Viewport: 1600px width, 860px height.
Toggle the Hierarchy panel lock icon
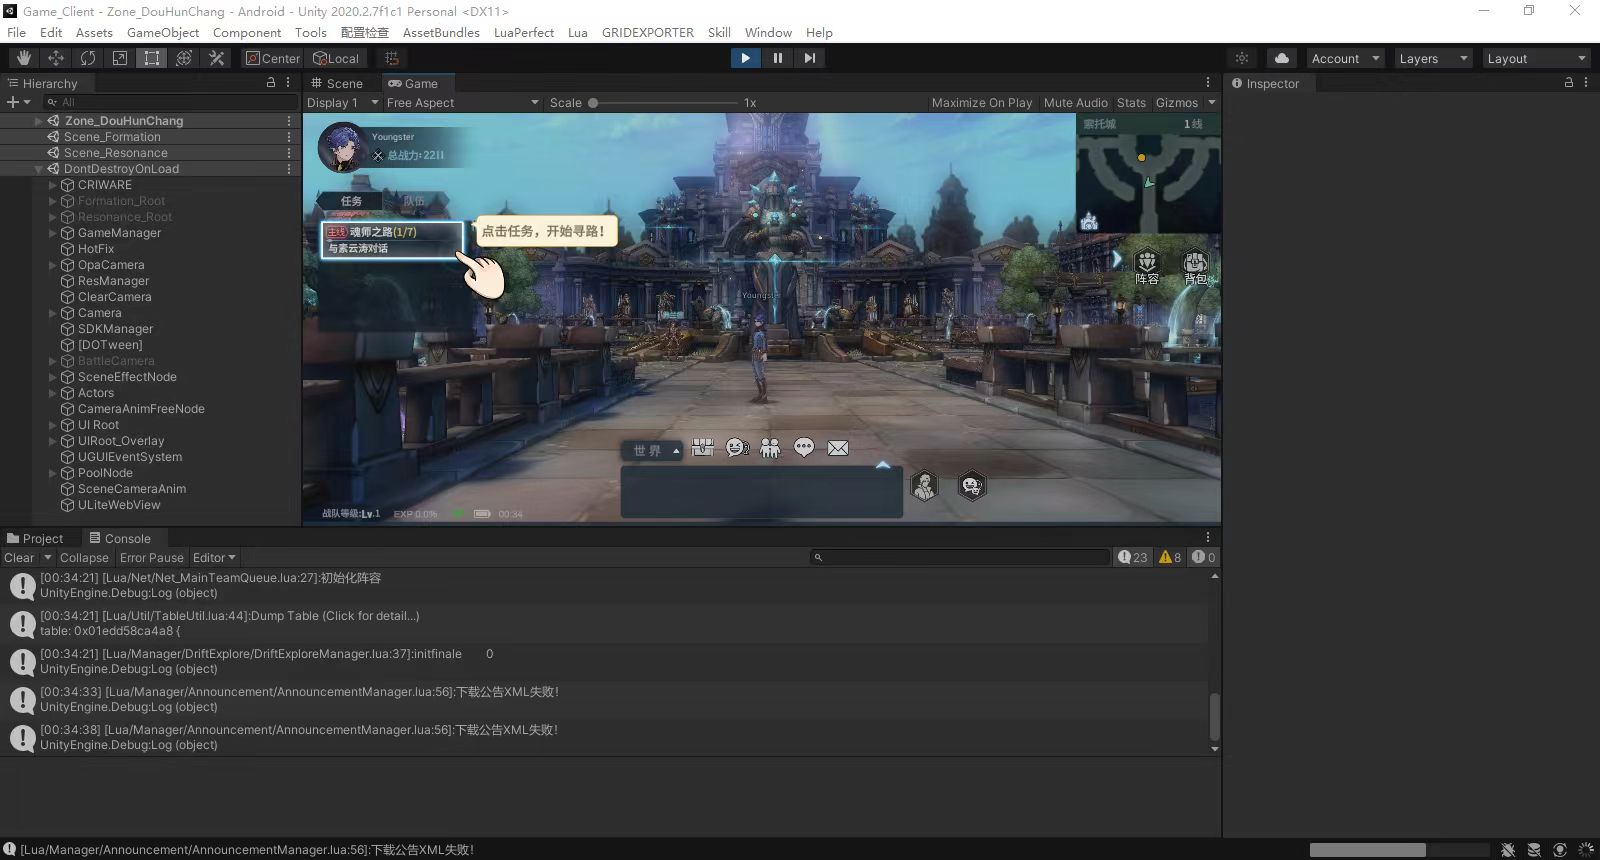click(x=271, y=83)
